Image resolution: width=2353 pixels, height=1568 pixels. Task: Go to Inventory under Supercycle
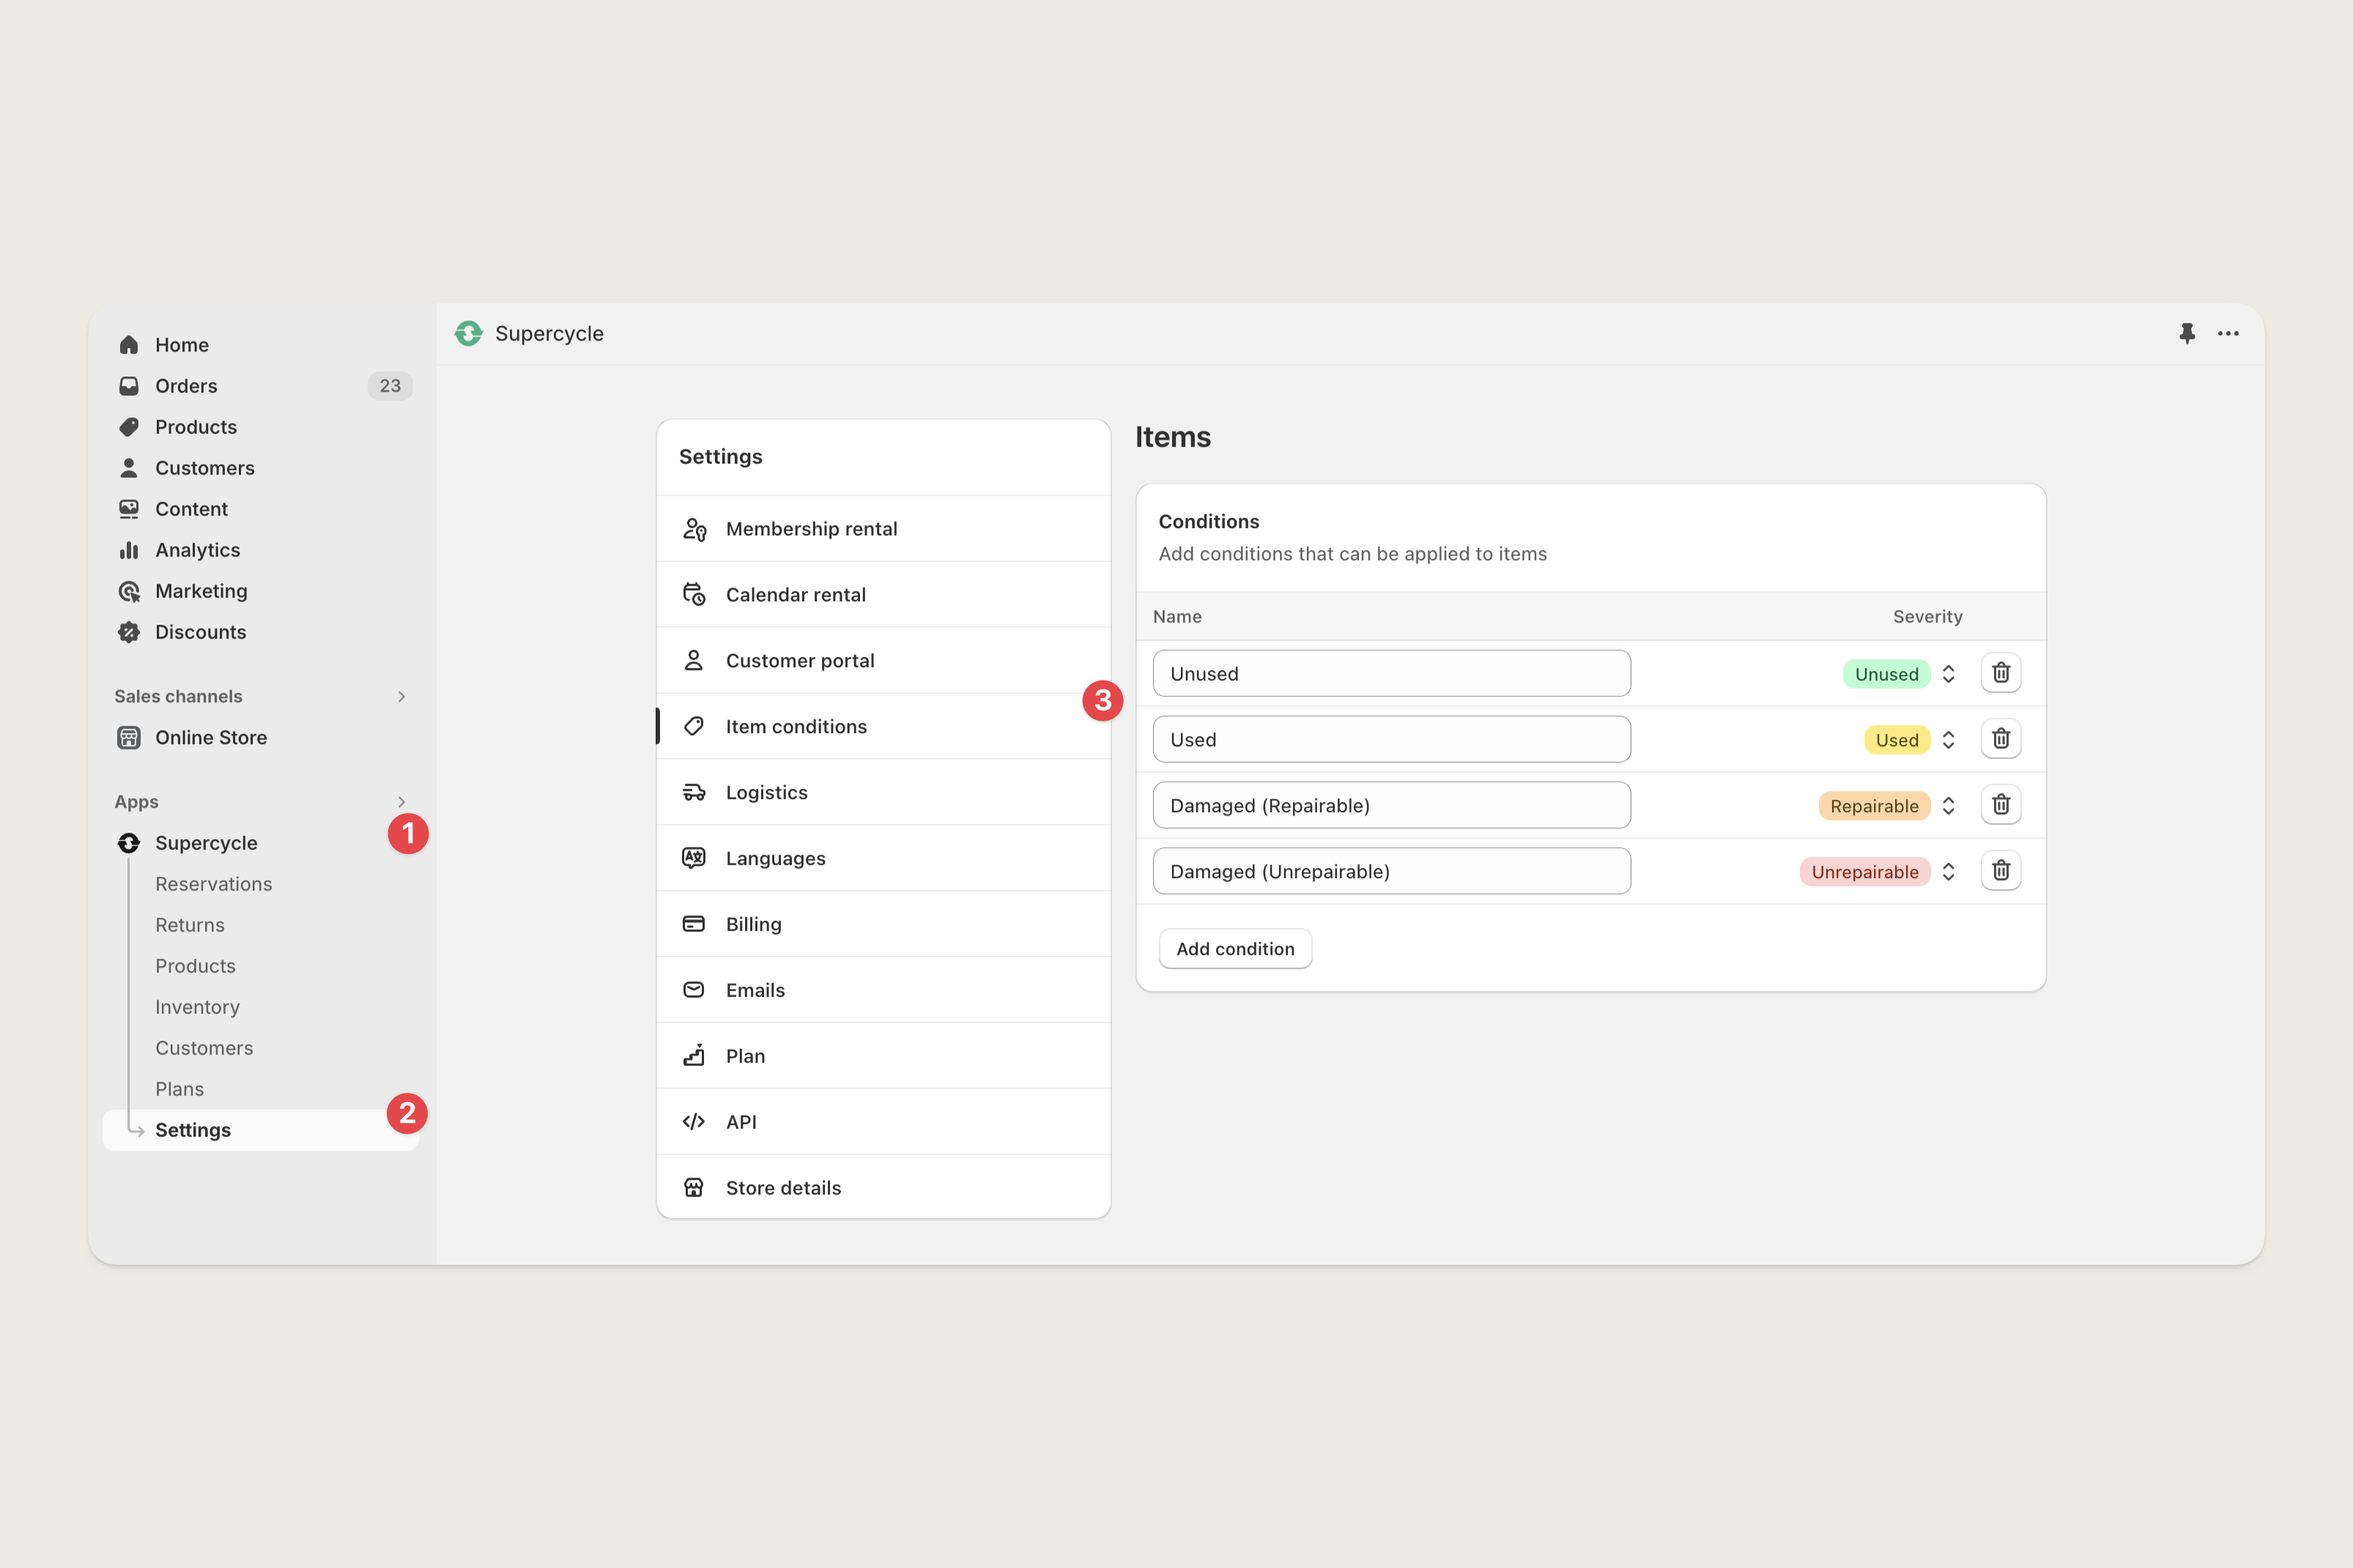(x=197, y=1007)
